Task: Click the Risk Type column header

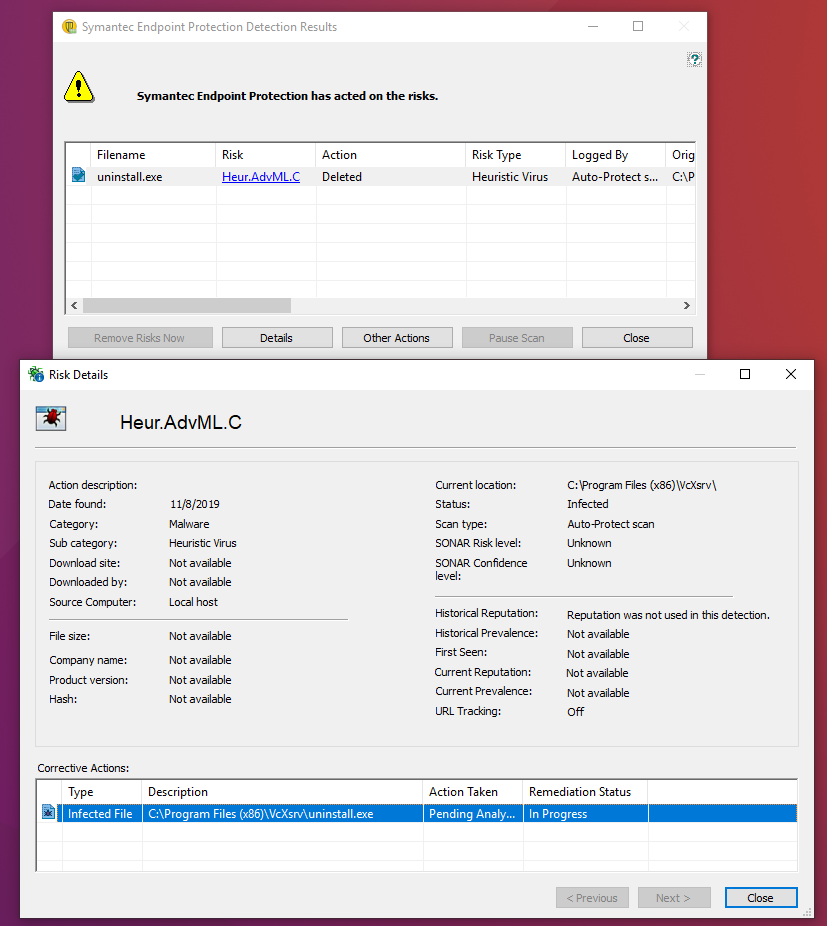Action: pyautogui.click(x=516, y=155)
